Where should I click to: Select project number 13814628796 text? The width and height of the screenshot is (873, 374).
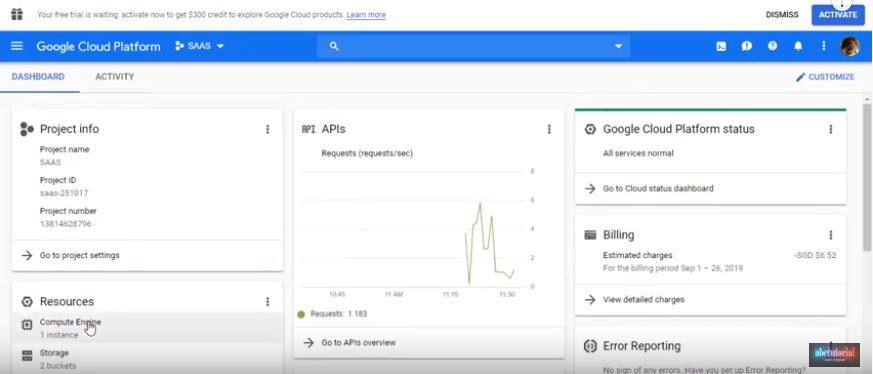[x=66, y=224]
